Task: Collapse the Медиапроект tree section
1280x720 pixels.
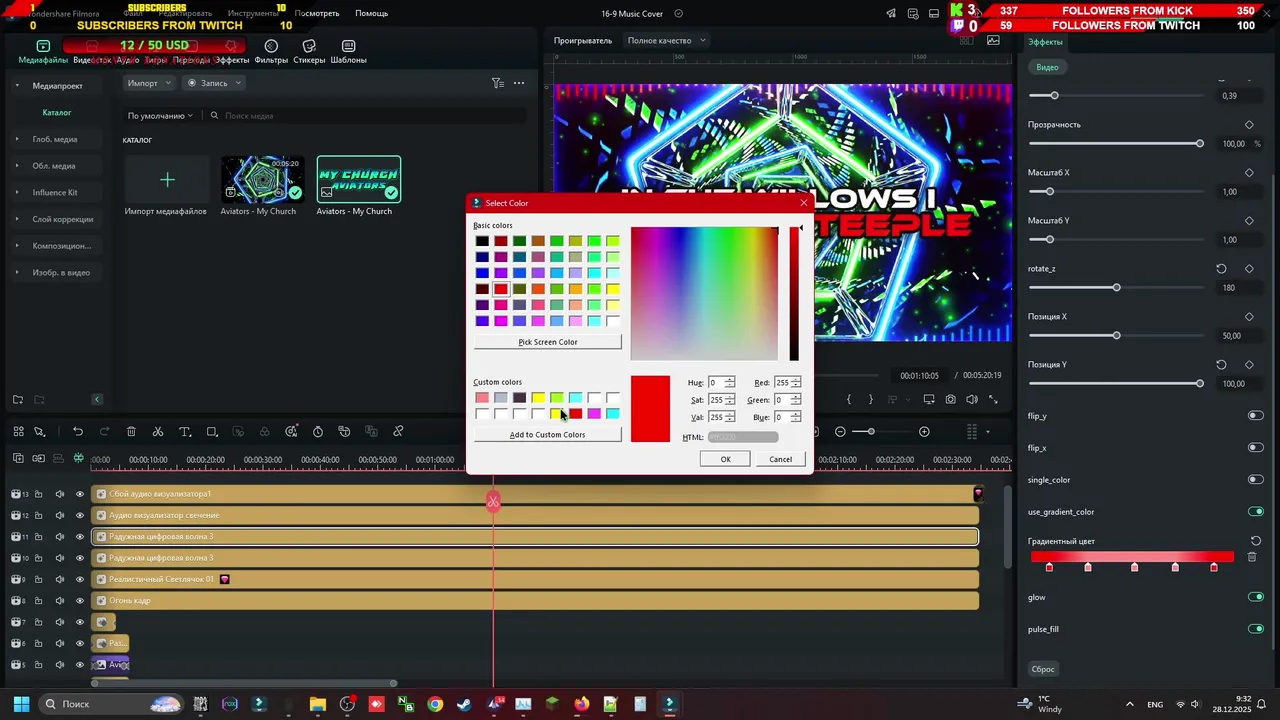Action: (x=17, y=86)
